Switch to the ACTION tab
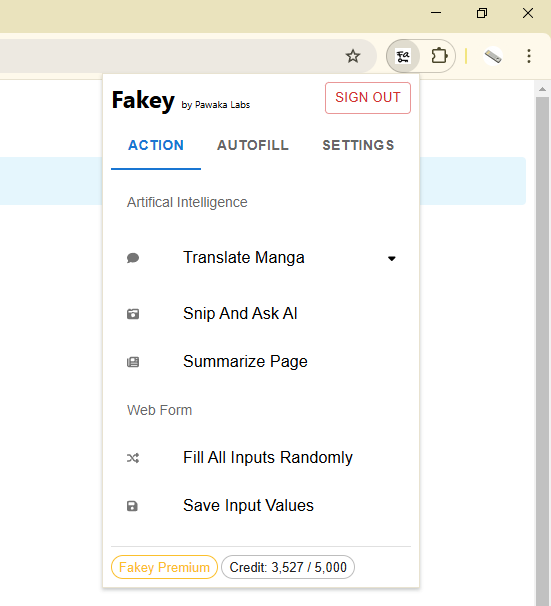This screenshot has width=551, height=606. [x=156, y=146]
